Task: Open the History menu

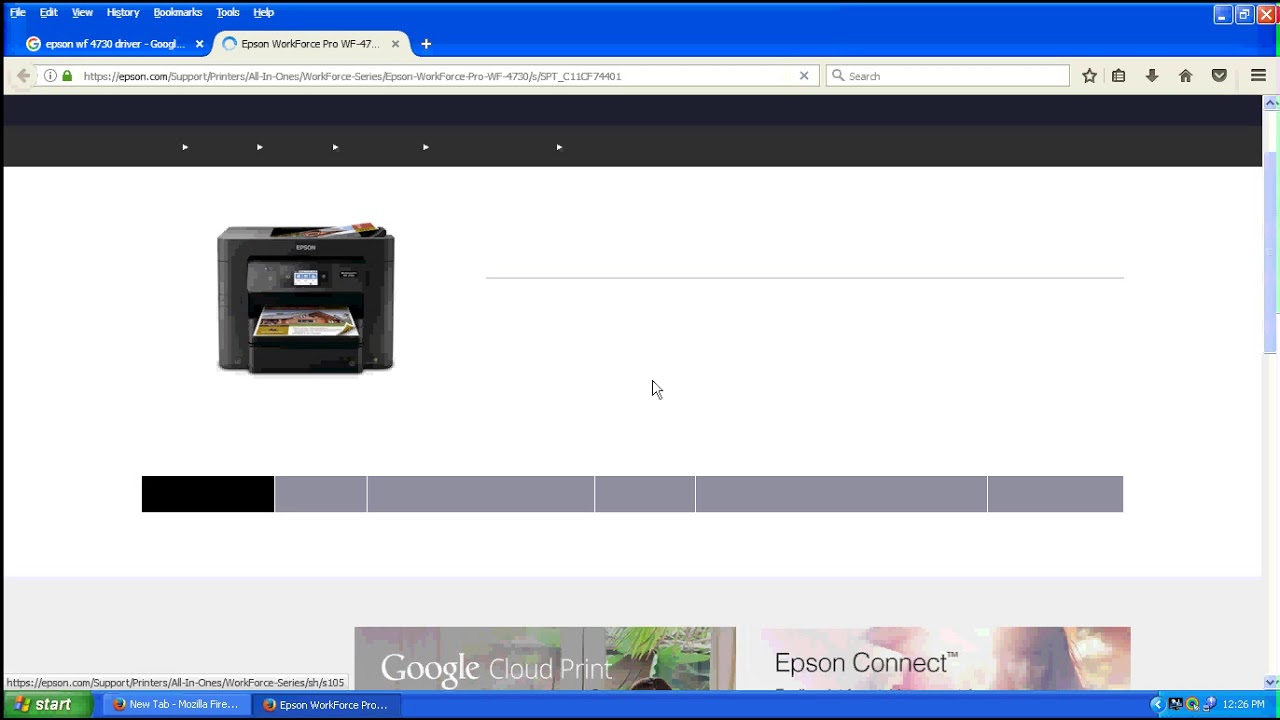Action: (x=123, y=12)
